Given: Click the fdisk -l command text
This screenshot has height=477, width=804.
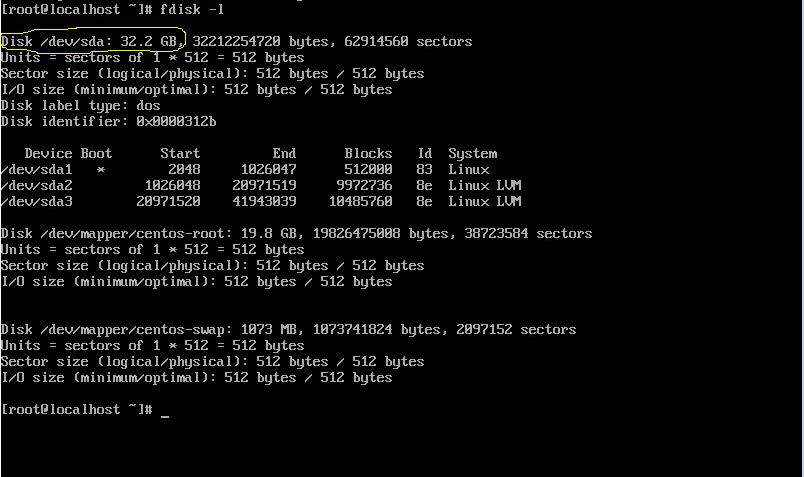Looking at the screenshot, I should [192, 9].
